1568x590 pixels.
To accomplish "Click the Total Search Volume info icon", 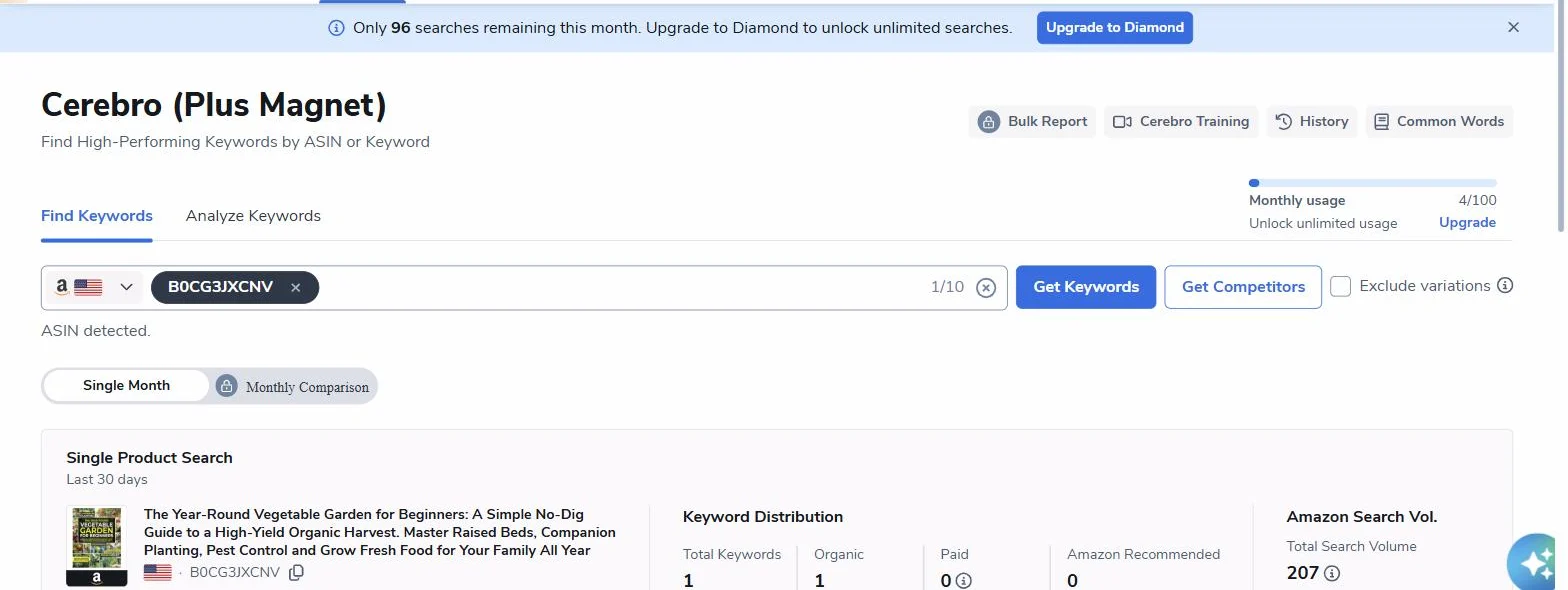I will click(x=1332, y=574).
